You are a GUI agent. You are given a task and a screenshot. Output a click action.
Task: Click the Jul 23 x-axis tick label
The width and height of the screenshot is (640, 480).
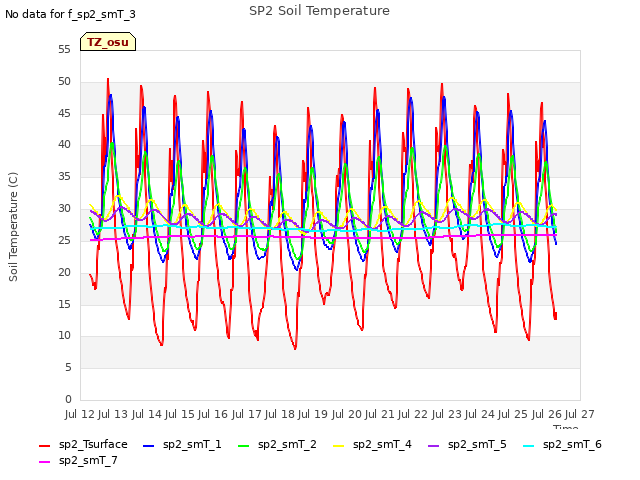(446, 414)
